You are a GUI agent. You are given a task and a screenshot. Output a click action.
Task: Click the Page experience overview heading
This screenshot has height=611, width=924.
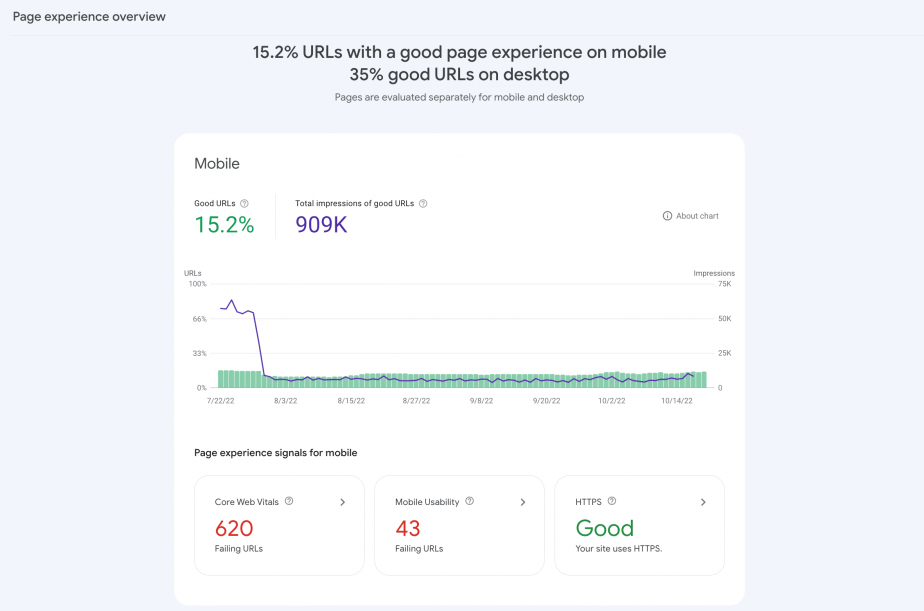[x=89, y=16]
